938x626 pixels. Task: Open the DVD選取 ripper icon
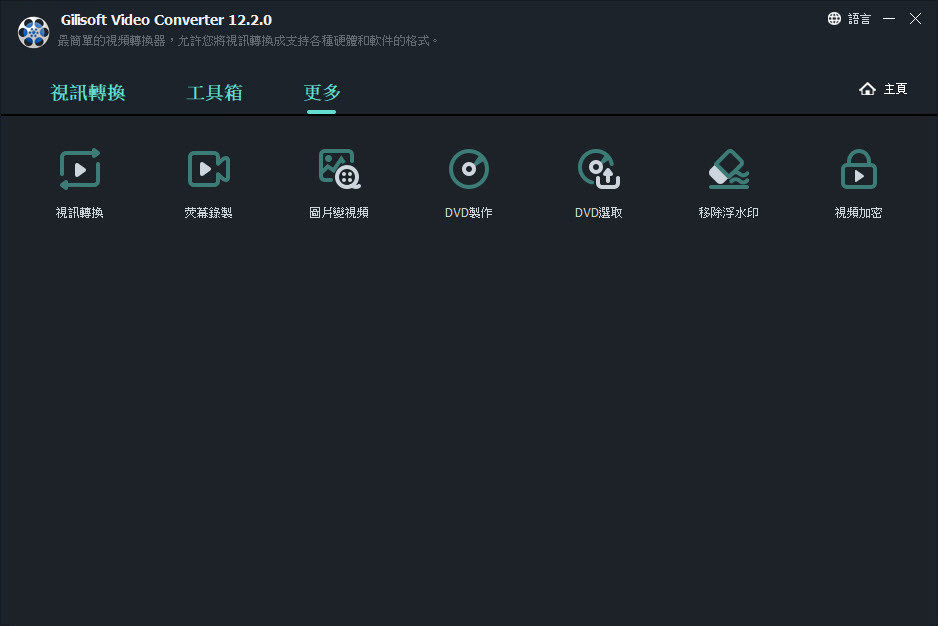pyautogui.click(x=599, y=169)
